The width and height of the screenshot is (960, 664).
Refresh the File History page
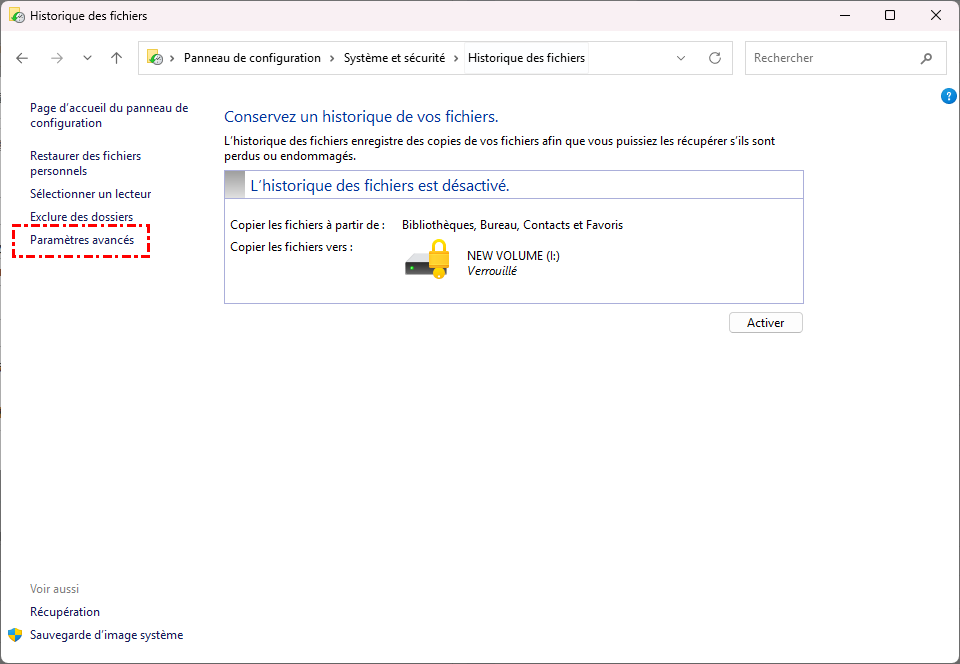click(x=714, y=58)
